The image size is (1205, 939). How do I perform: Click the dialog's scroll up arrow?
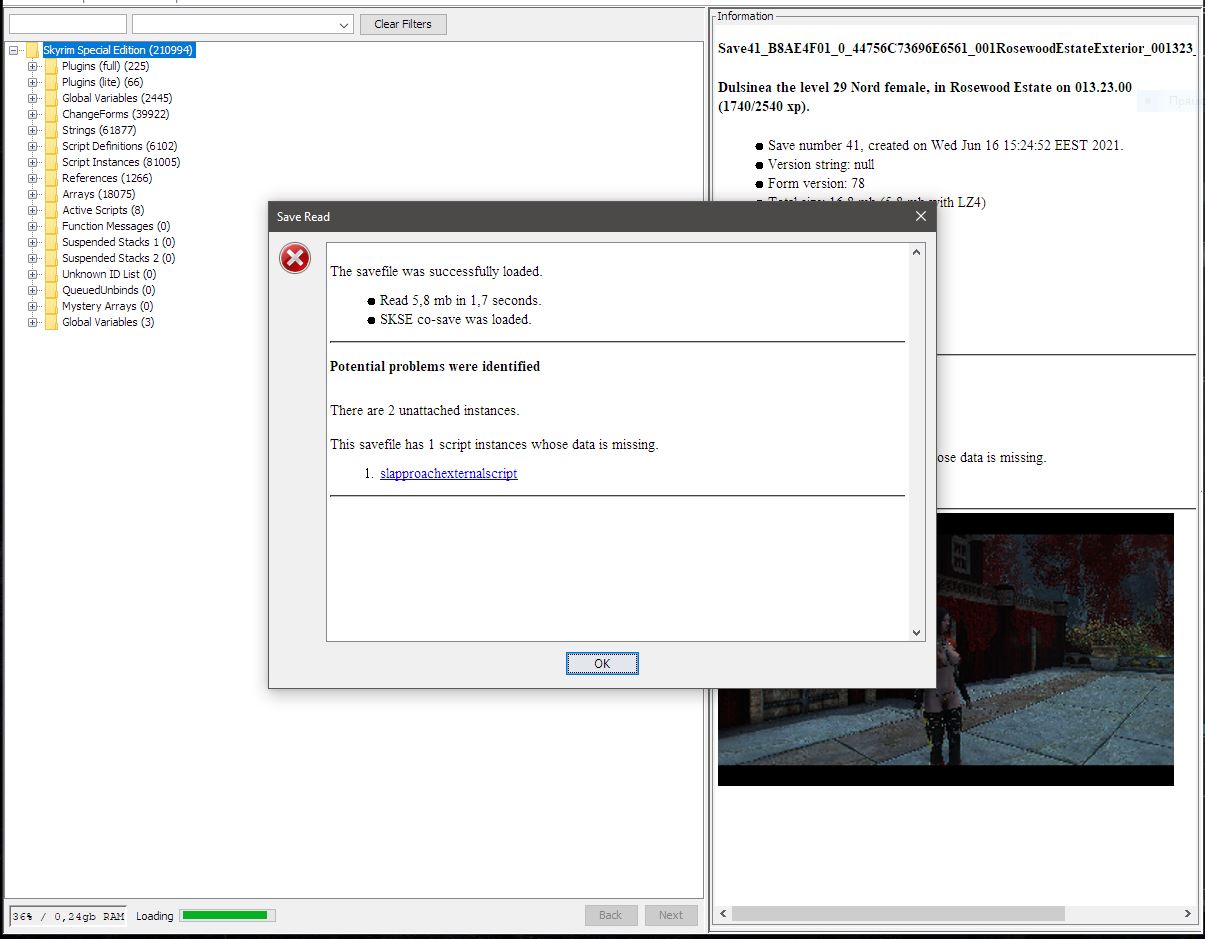tap(917, 253)
